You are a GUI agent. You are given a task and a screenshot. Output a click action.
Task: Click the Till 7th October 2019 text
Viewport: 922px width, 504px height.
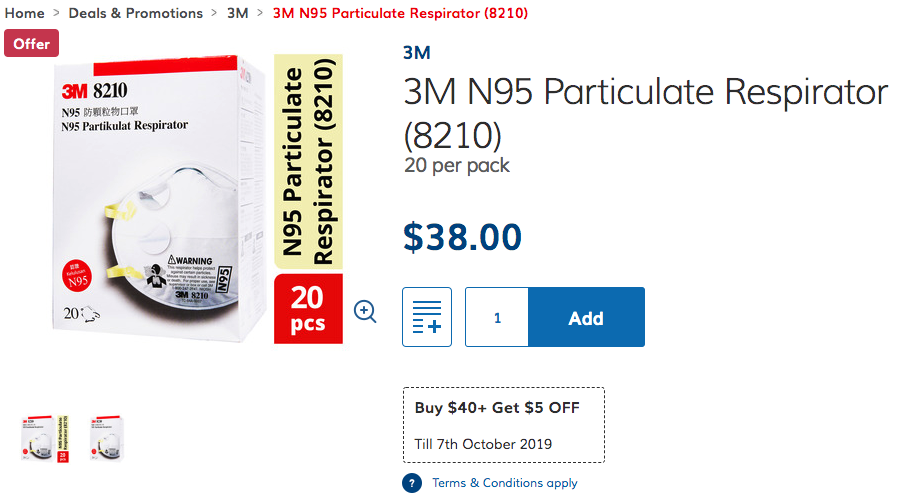click(483, 444)
